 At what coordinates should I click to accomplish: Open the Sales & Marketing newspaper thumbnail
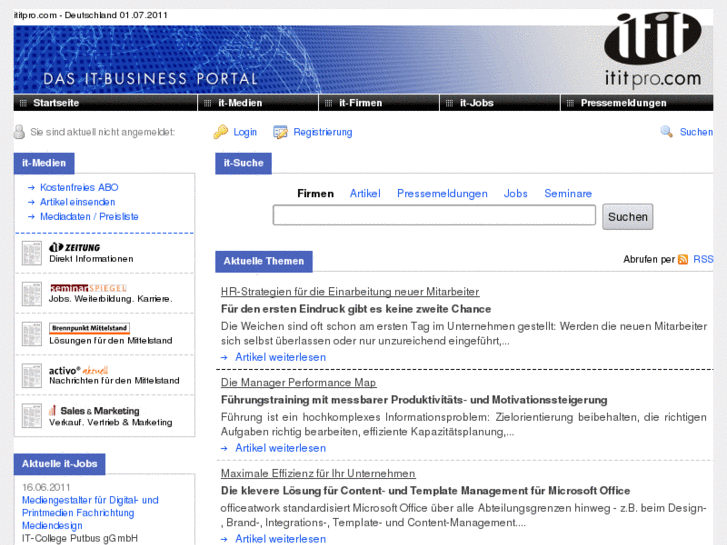[32, 416]
